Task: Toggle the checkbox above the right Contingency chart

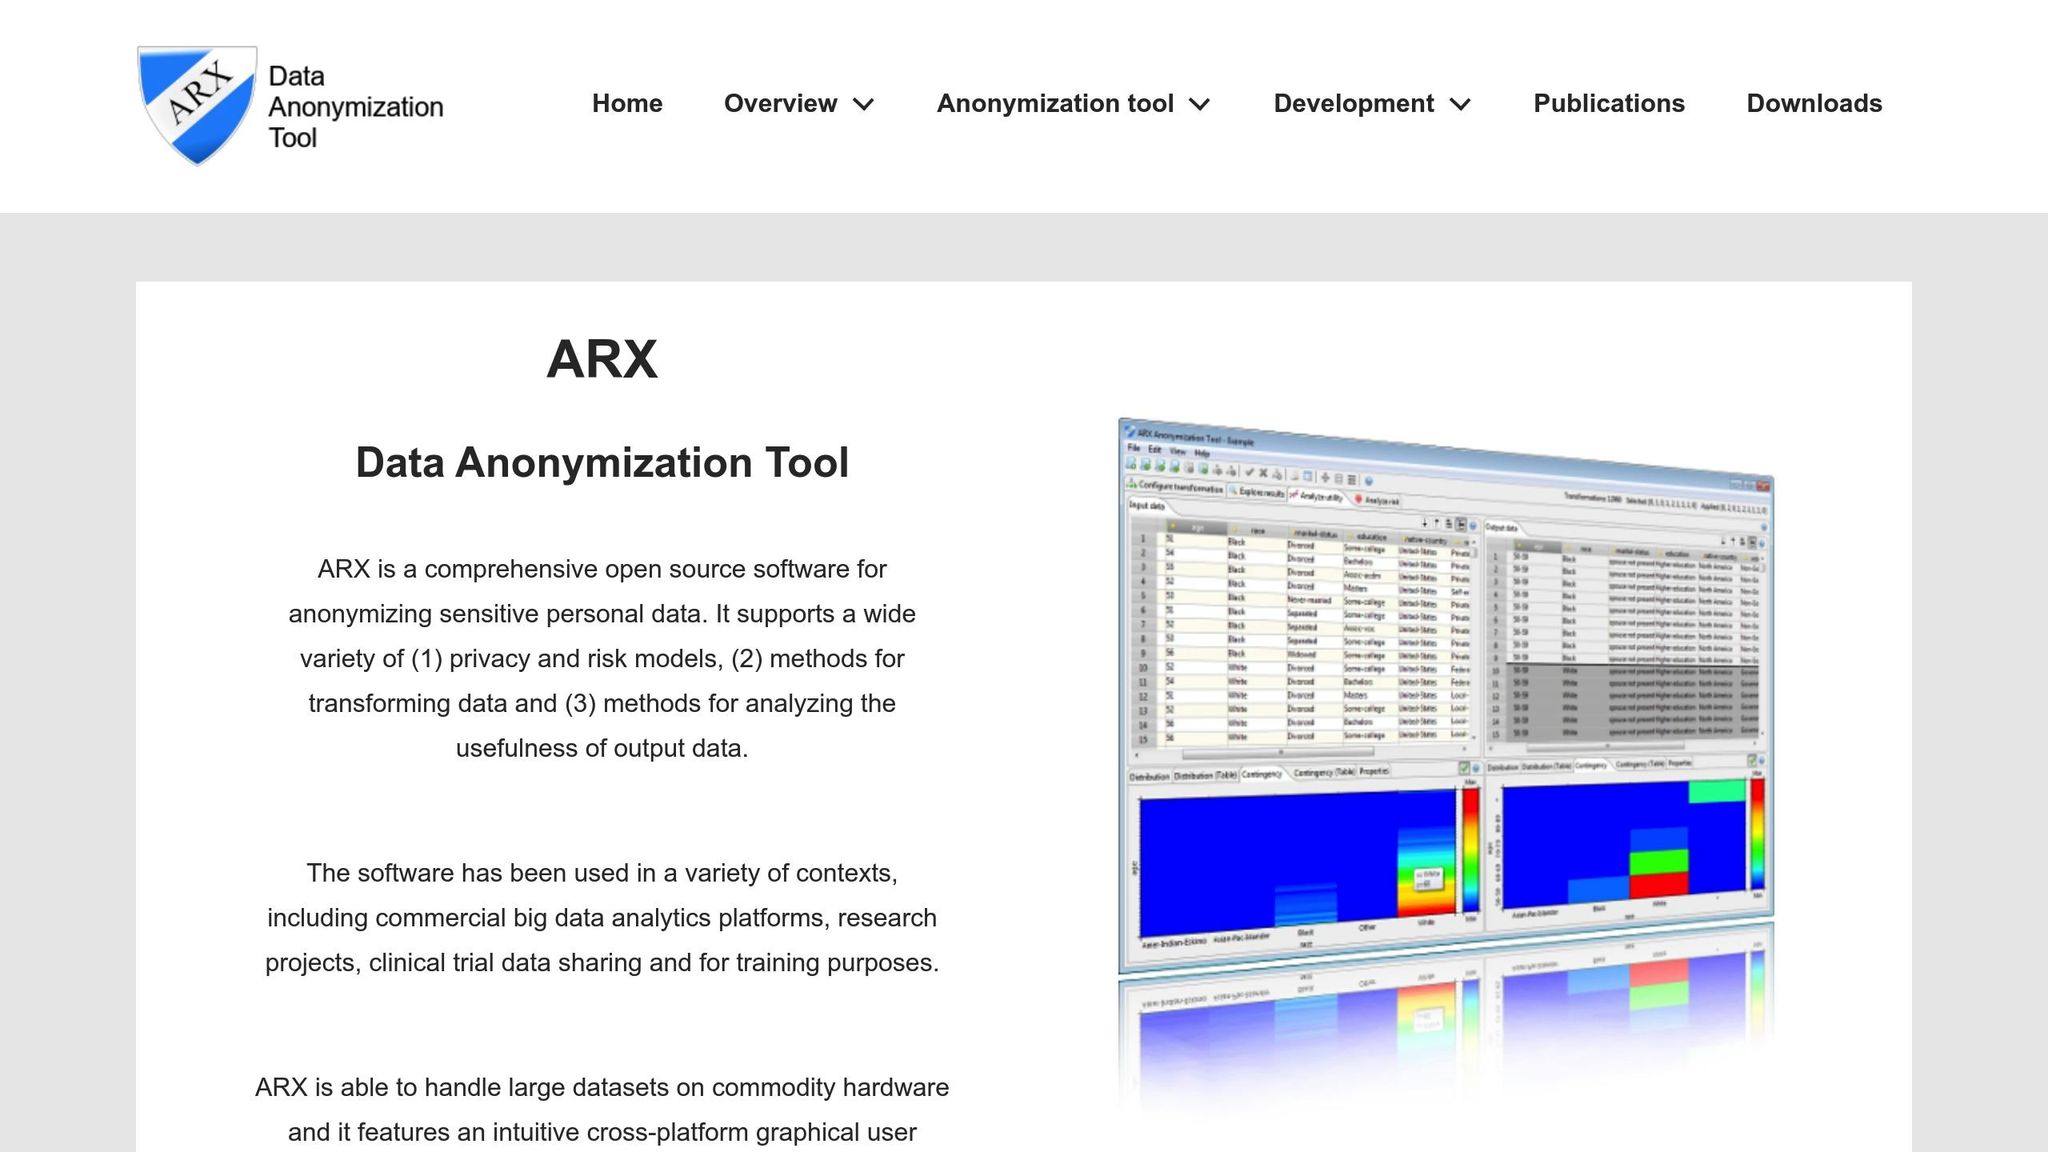Action: pyautogui.click(x=1750, y=760)
